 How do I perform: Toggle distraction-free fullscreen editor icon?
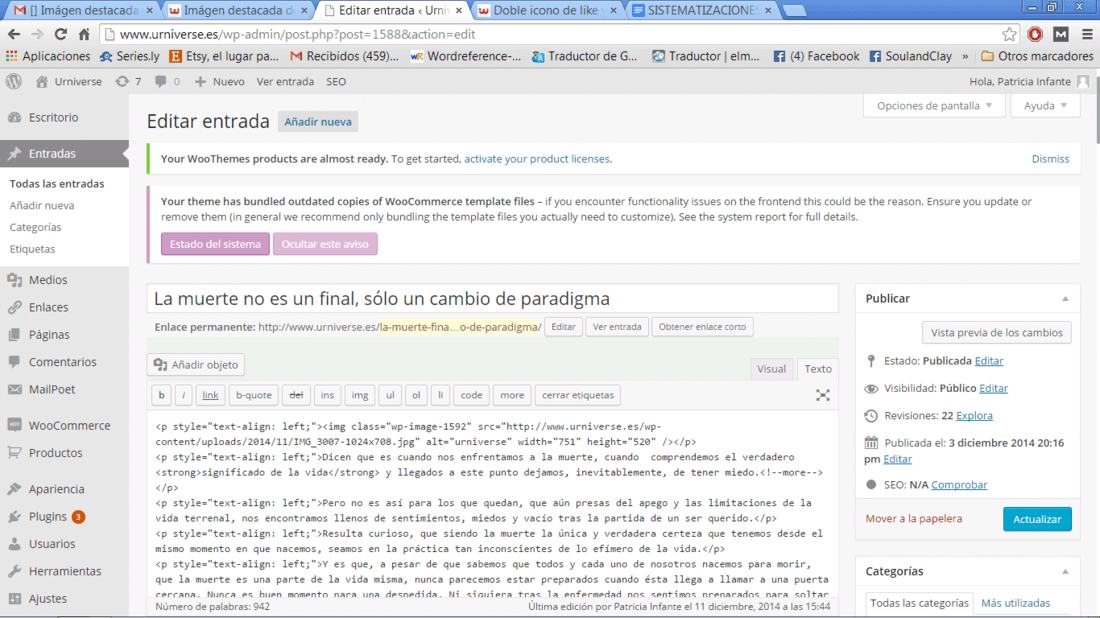(x=823, y=395)
